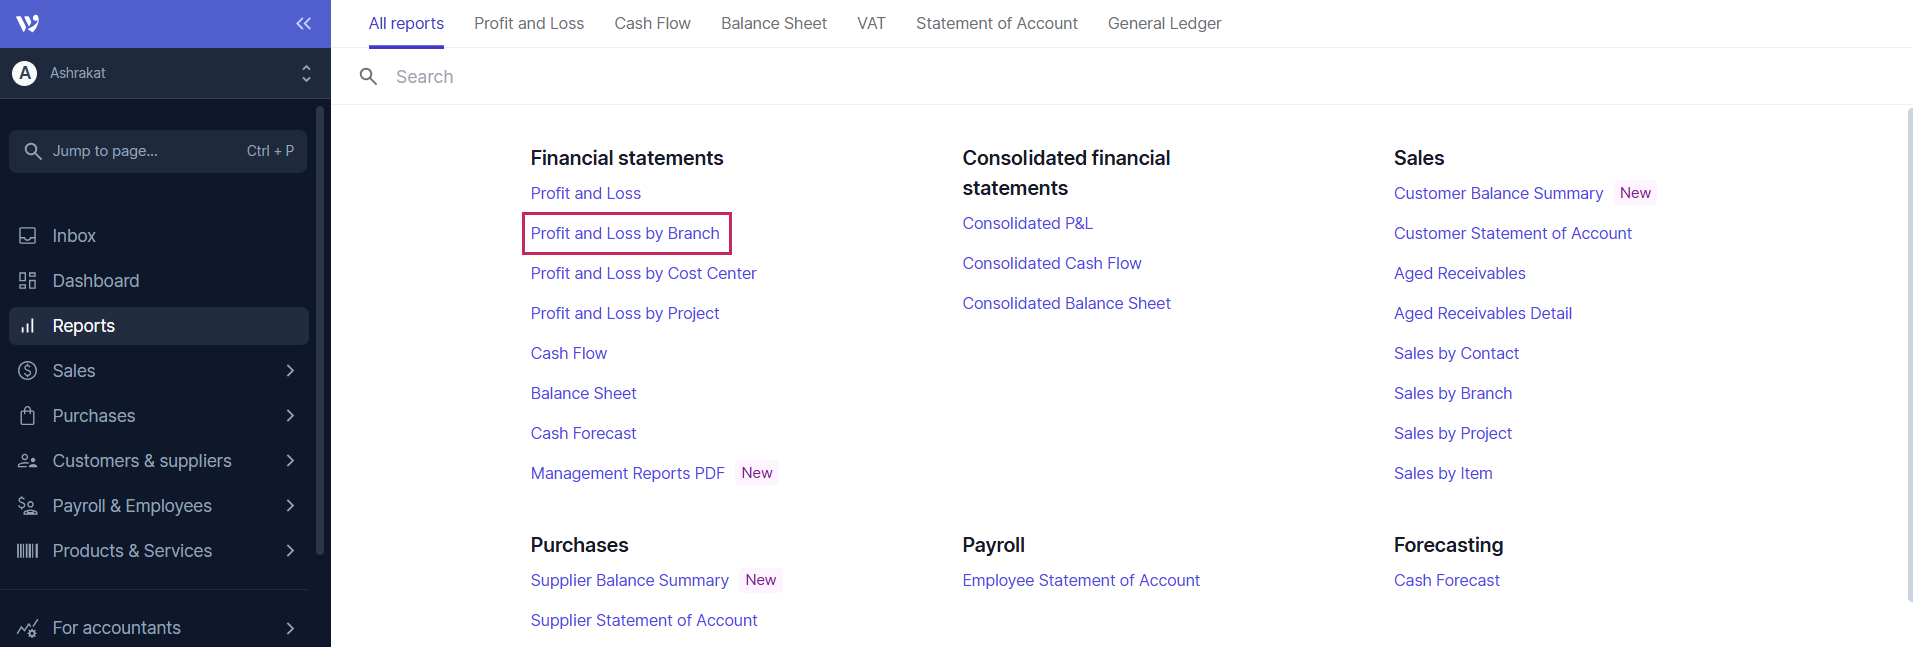Click the Products & Services barcode icon

28,551
